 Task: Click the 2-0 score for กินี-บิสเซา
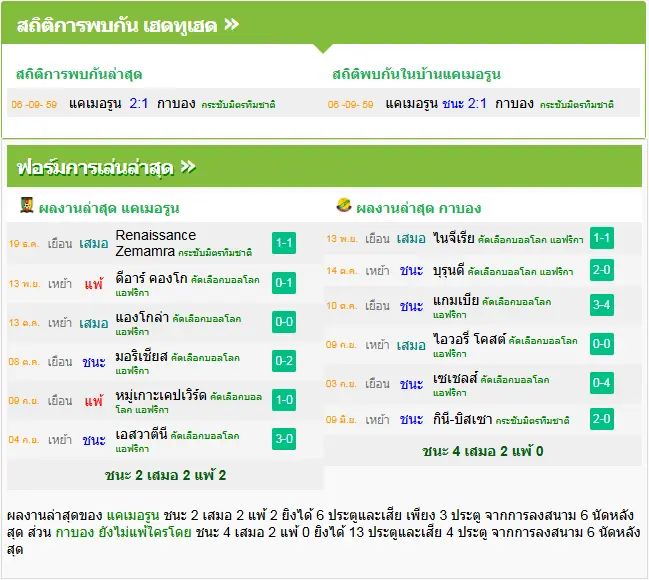click(x=602, y=419)
